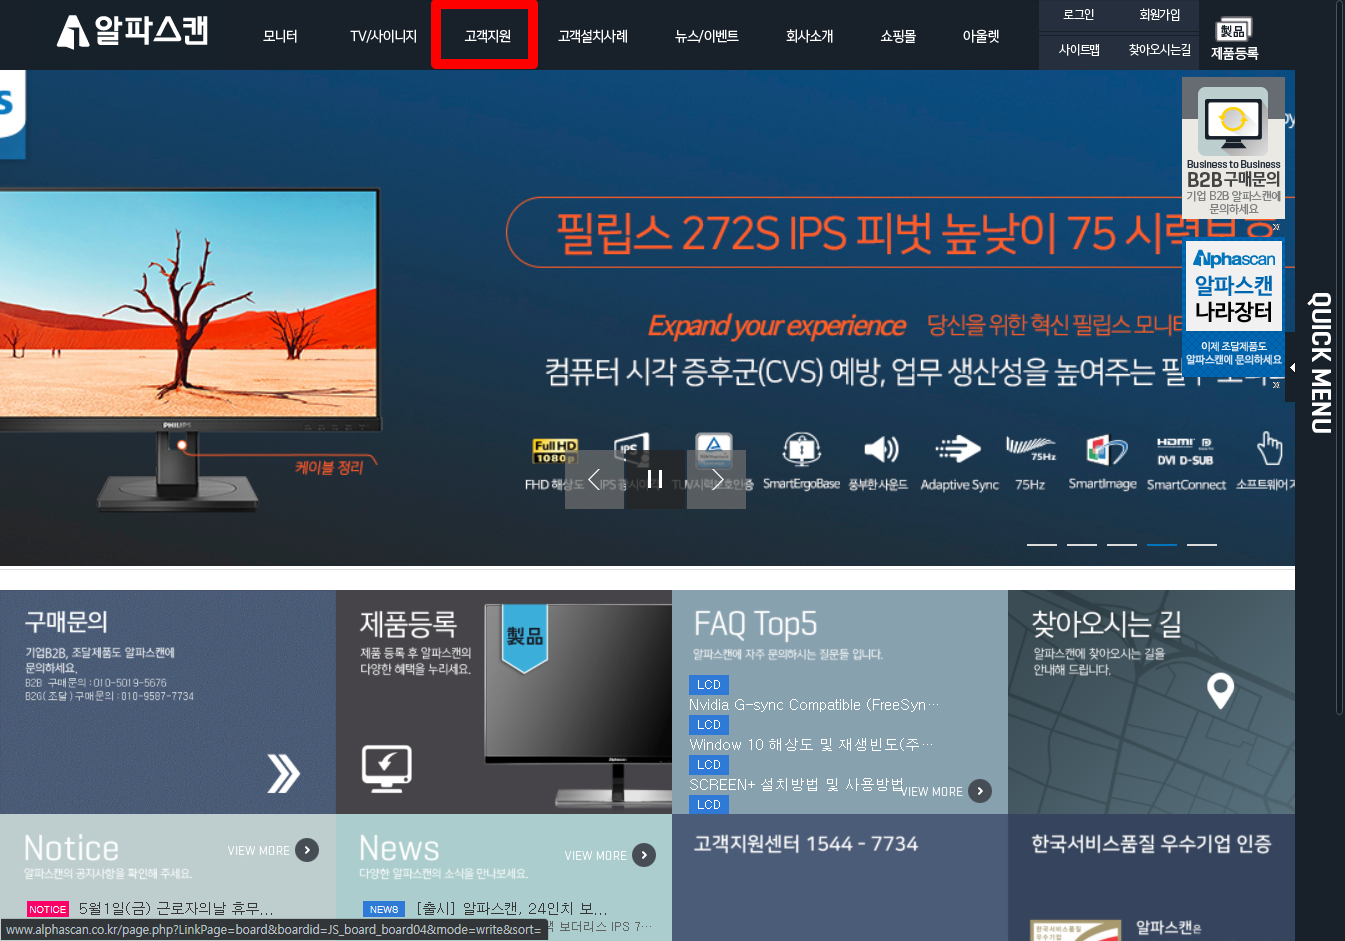Open FAQ Window 10 해상도 entry

click(x=811, y=745)
